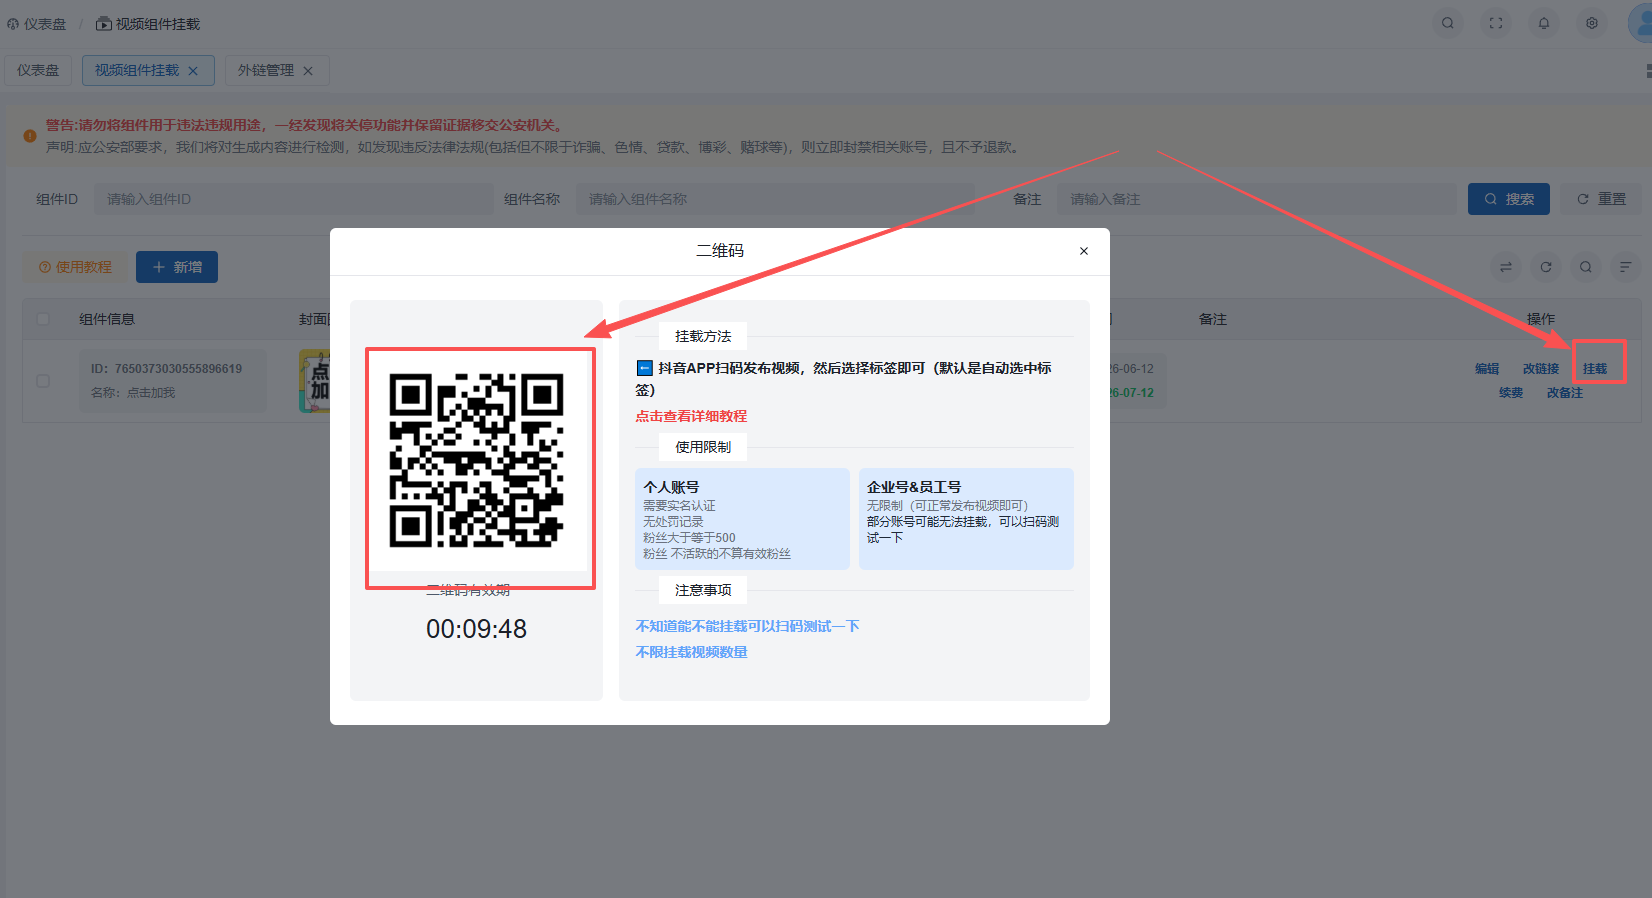
Task: Click the 续费 renew action
Action: coord(1511,393)
